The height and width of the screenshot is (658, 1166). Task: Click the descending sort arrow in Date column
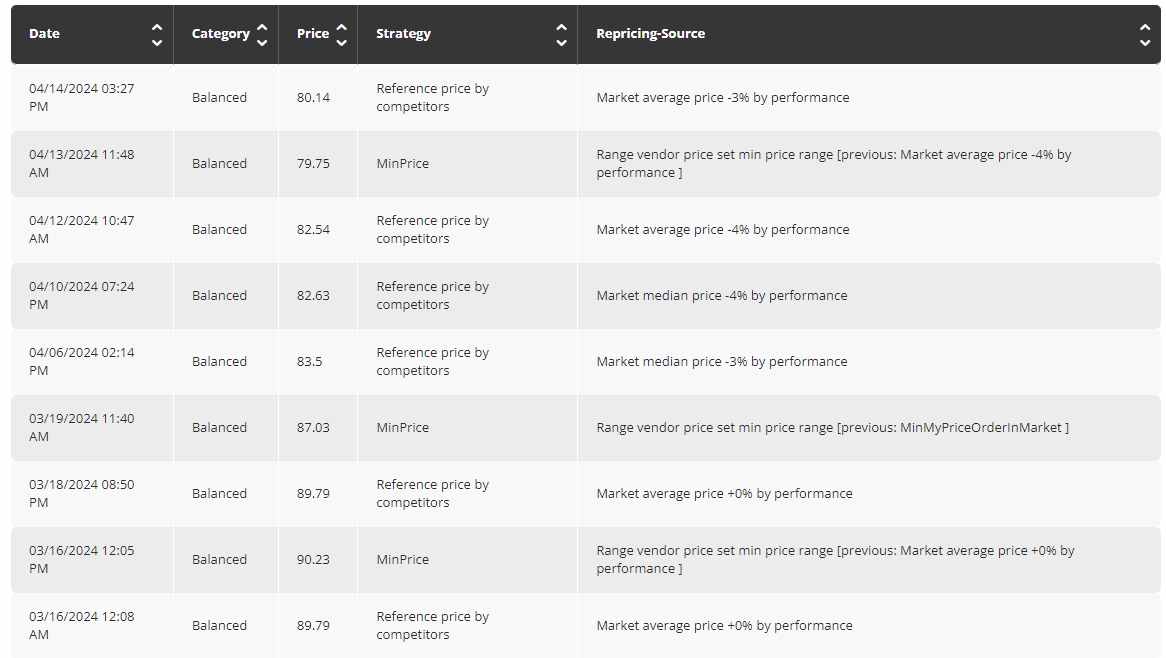click(x=157, y=42)
